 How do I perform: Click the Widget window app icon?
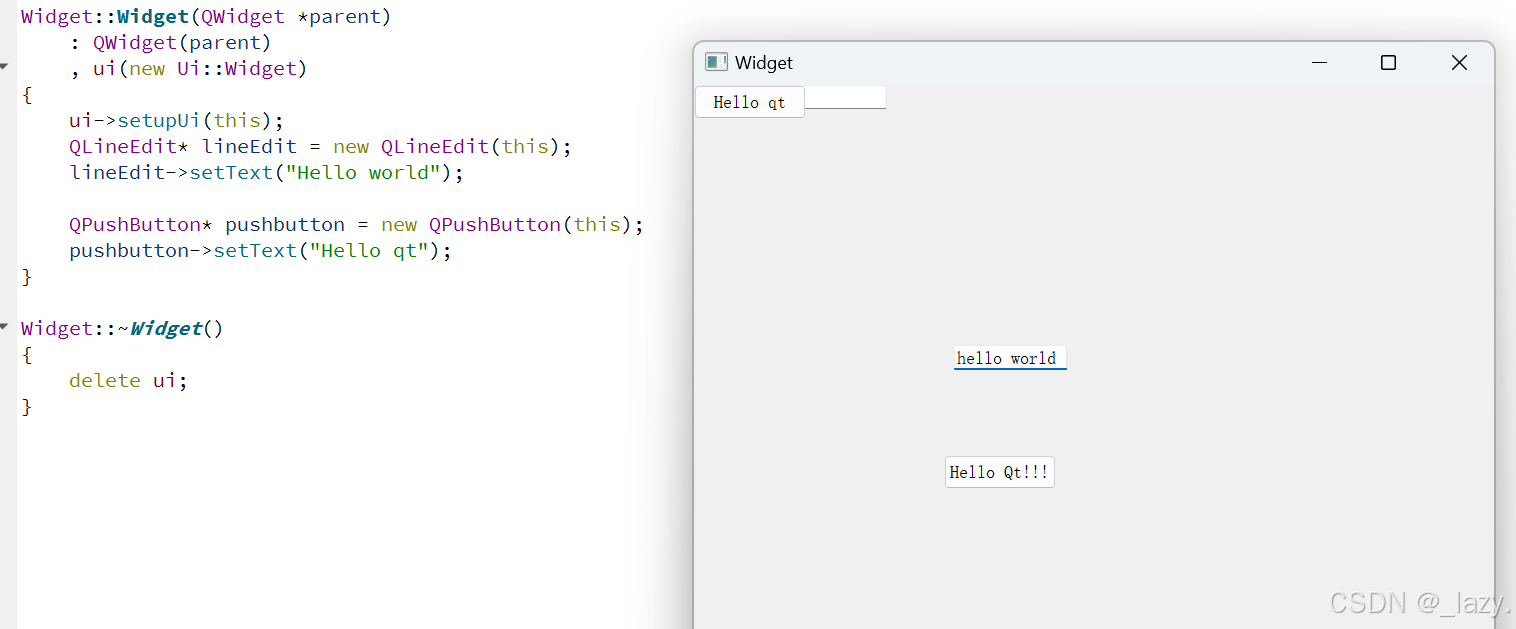(x=716, y=62)
